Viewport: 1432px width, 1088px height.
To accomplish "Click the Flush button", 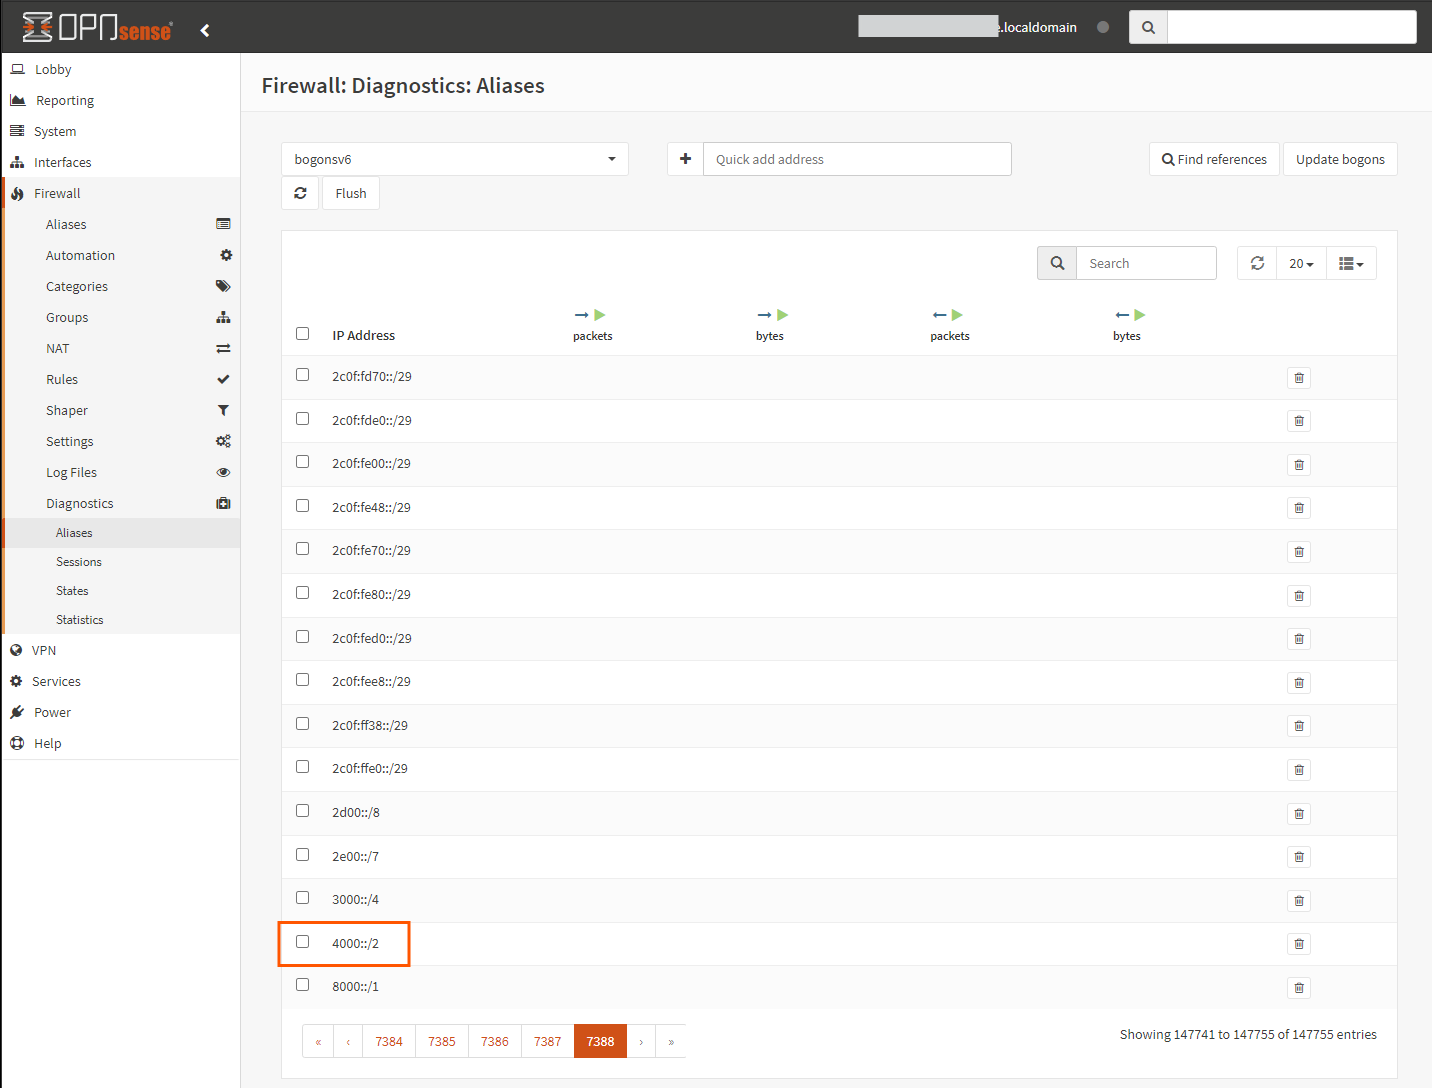I will 351,193.
